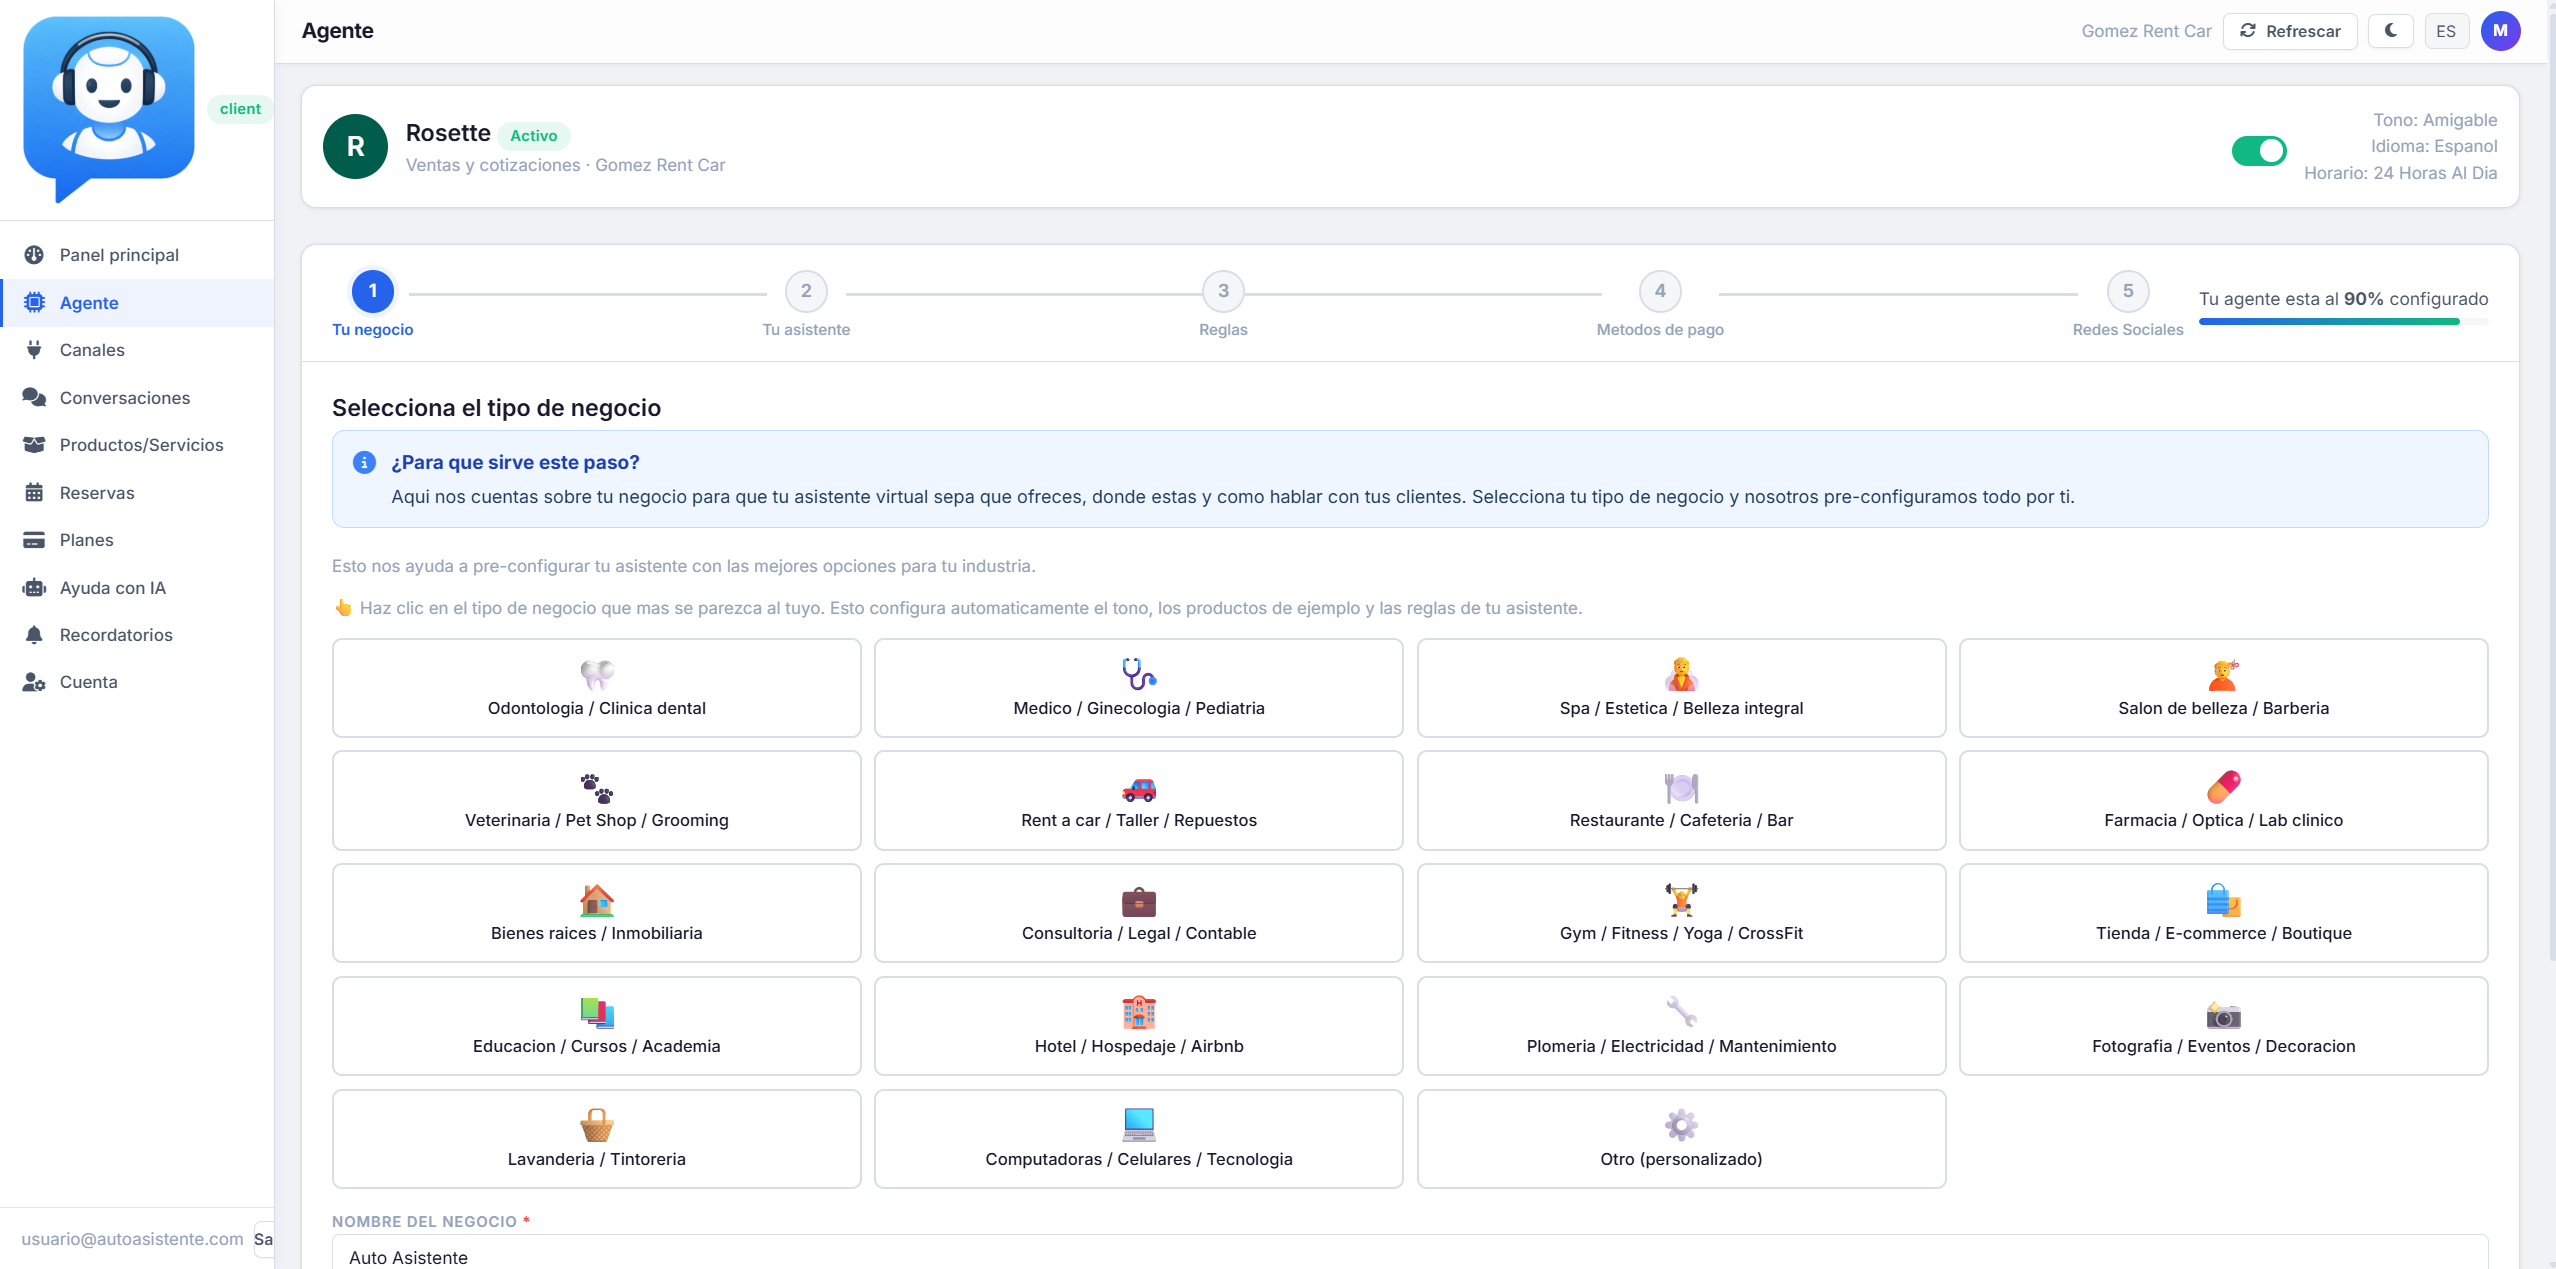Viewport: 2556px width, 1269px height.
Task: Open the Recordatorios bell icon
Action: 34,635
